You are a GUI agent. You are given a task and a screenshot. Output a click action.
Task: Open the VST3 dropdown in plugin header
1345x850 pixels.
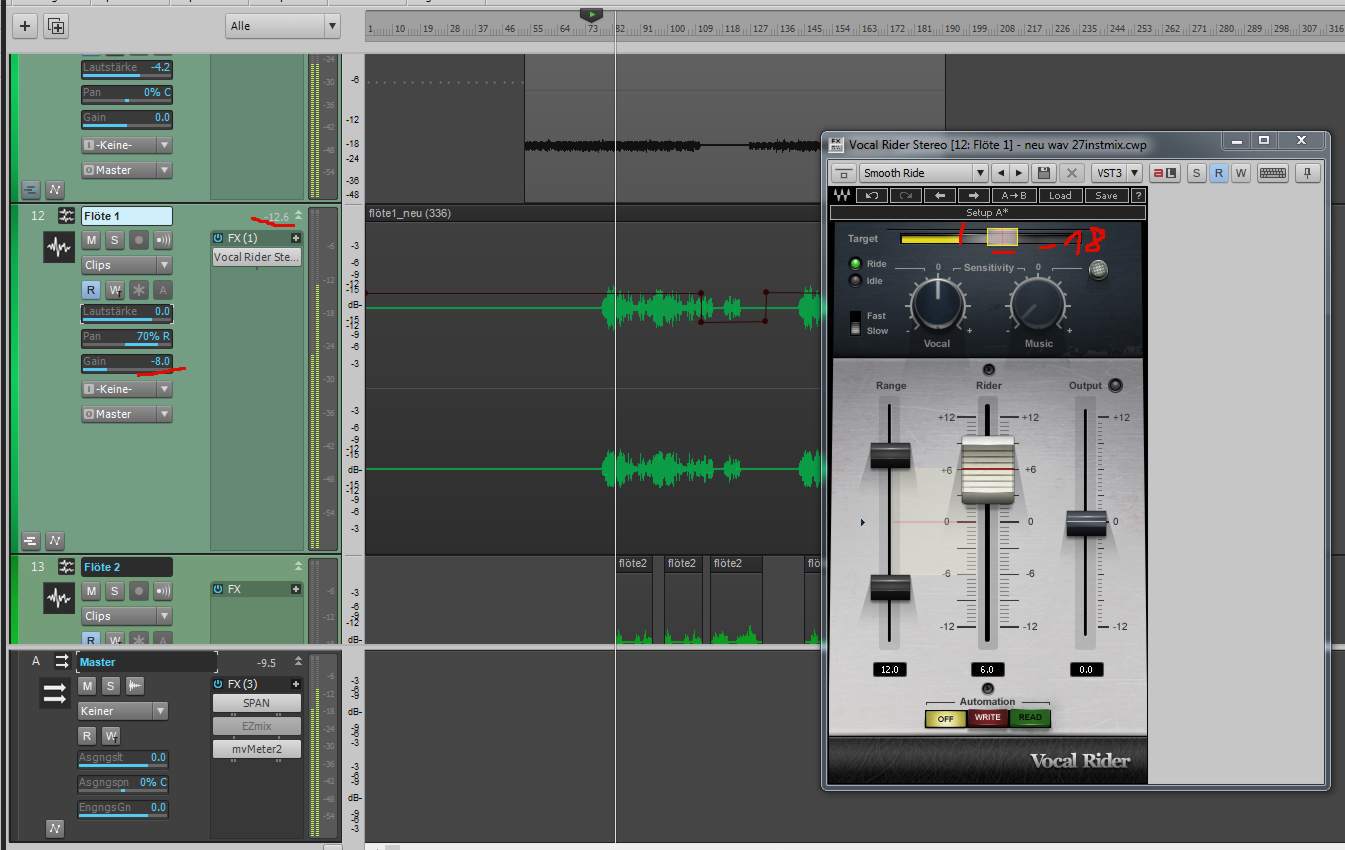1116,173
